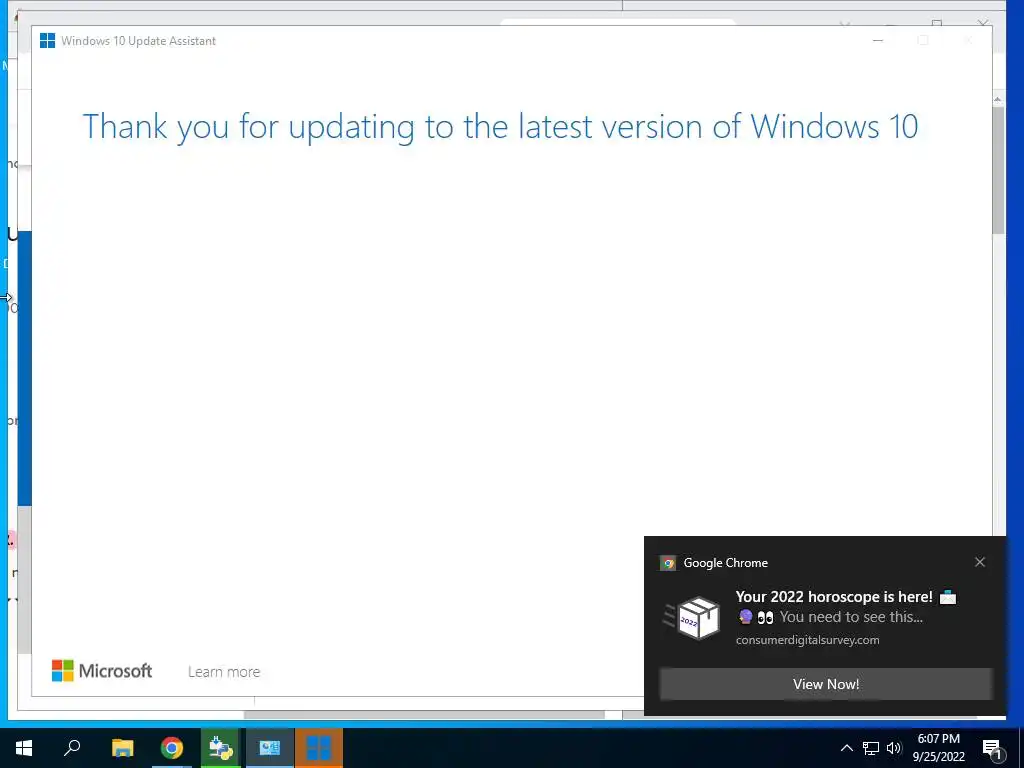This screenshot has height=768, width=1024.
Task: Click scroll-up arrow in background window
Action: click(x=998, y=99)
